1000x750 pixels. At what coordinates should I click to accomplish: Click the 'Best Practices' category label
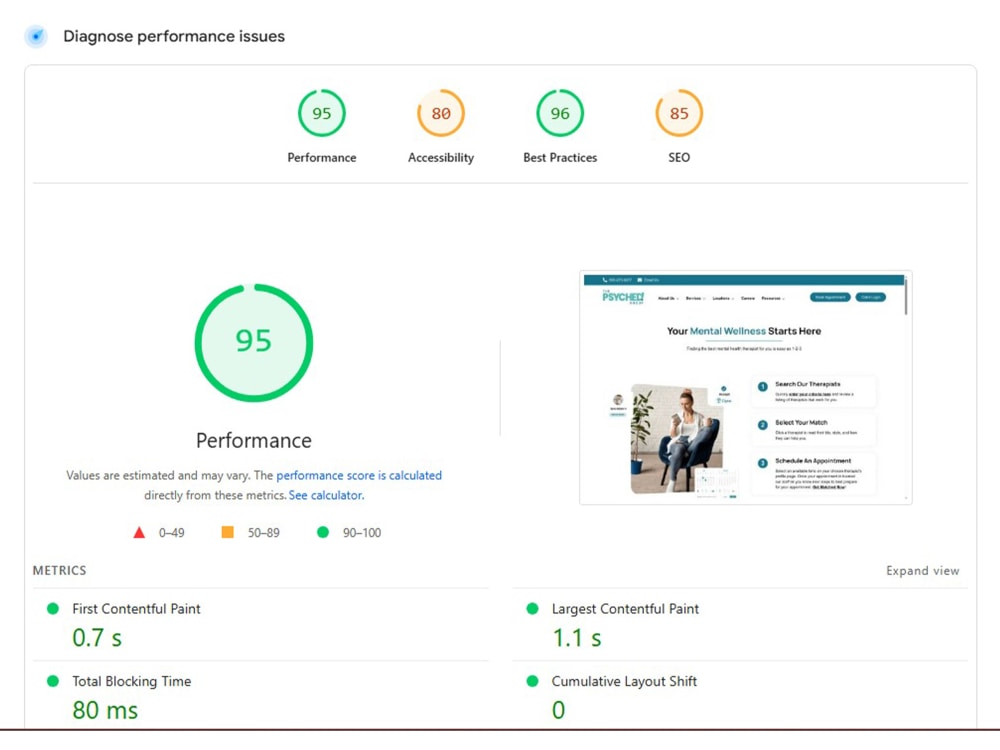560,158
